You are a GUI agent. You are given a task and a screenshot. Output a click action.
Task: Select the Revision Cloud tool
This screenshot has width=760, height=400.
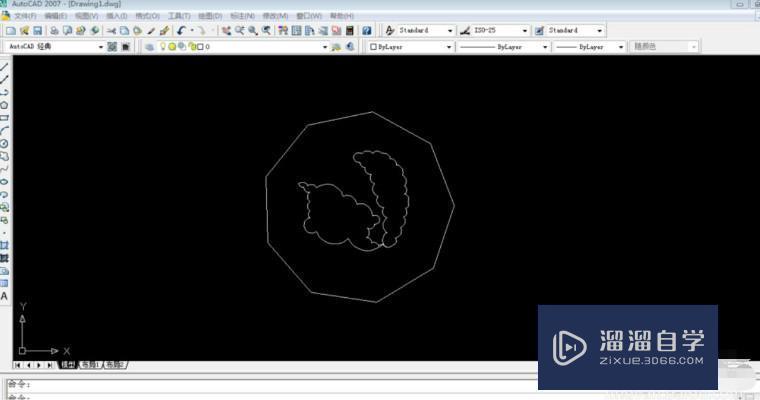(4, 156)
